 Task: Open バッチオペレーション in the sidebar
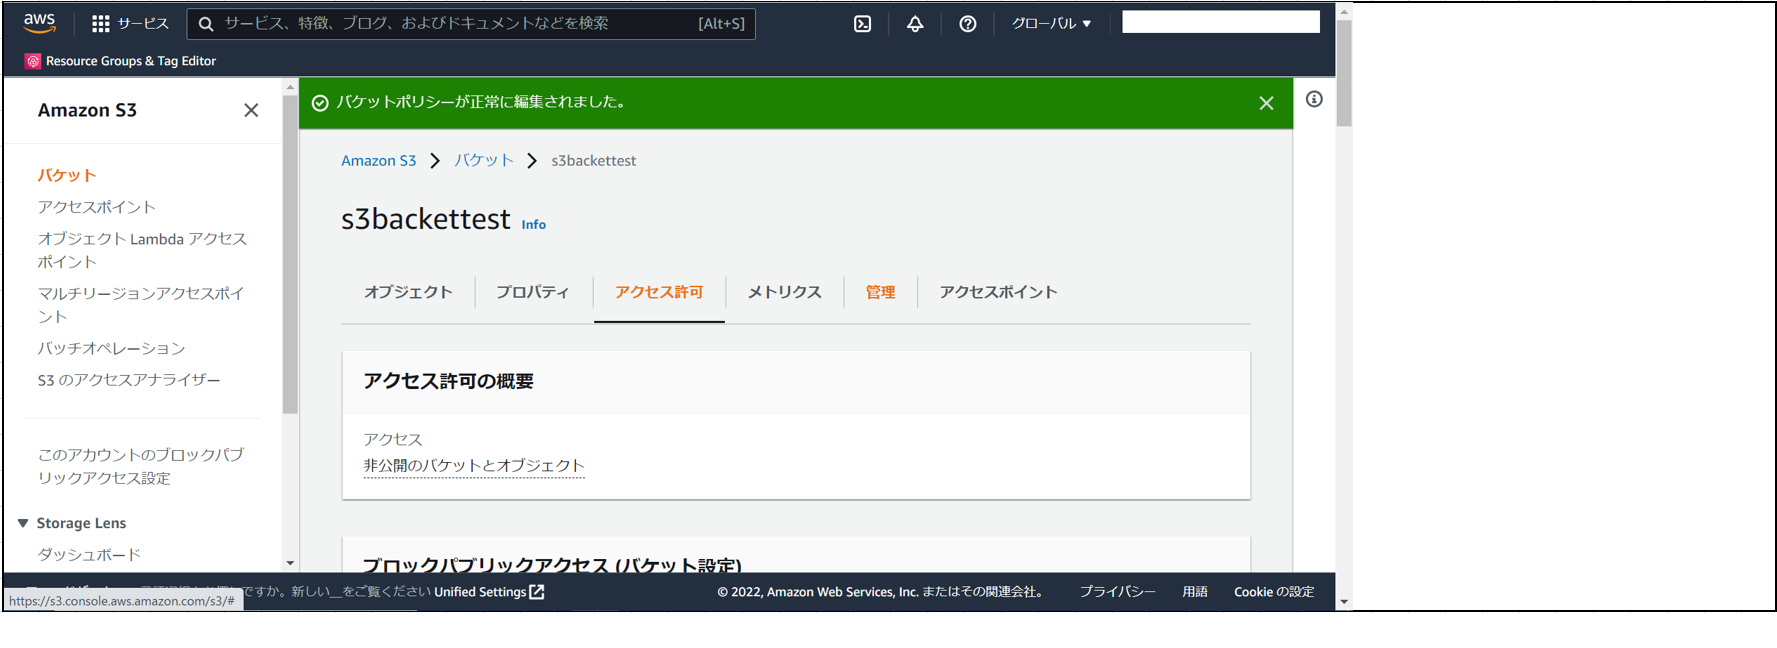coord(111,348)
